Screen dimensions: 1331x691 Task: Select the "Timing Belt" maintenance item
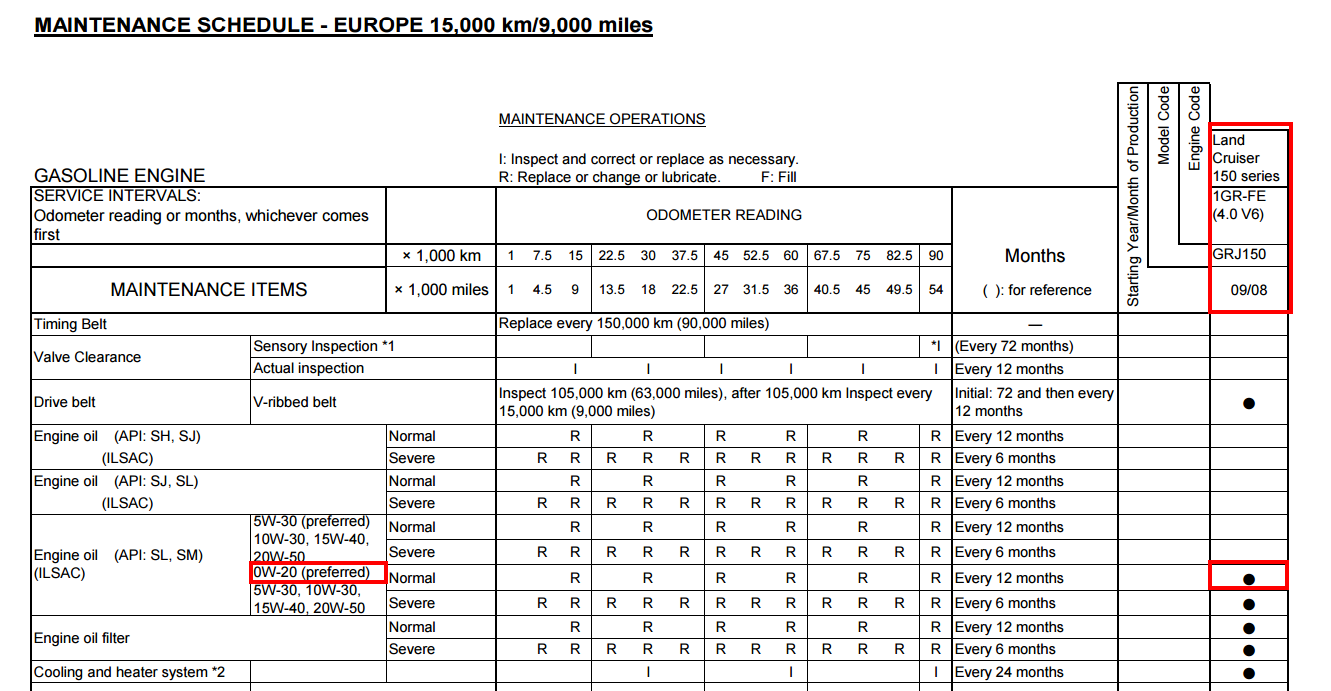click(x=71, y=324)
